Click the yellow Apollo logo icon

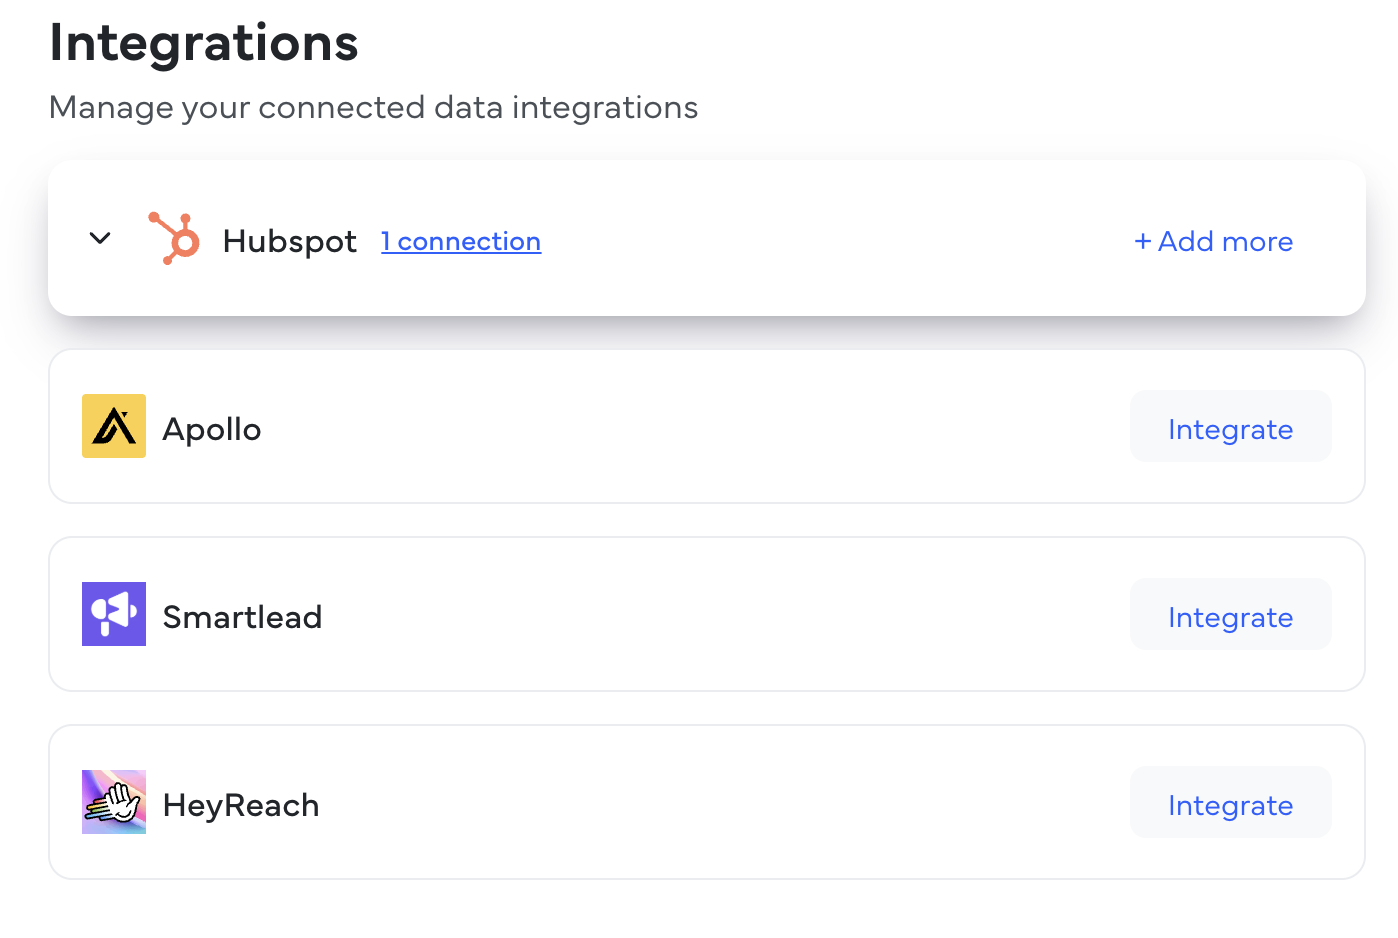tap(114, 426)
